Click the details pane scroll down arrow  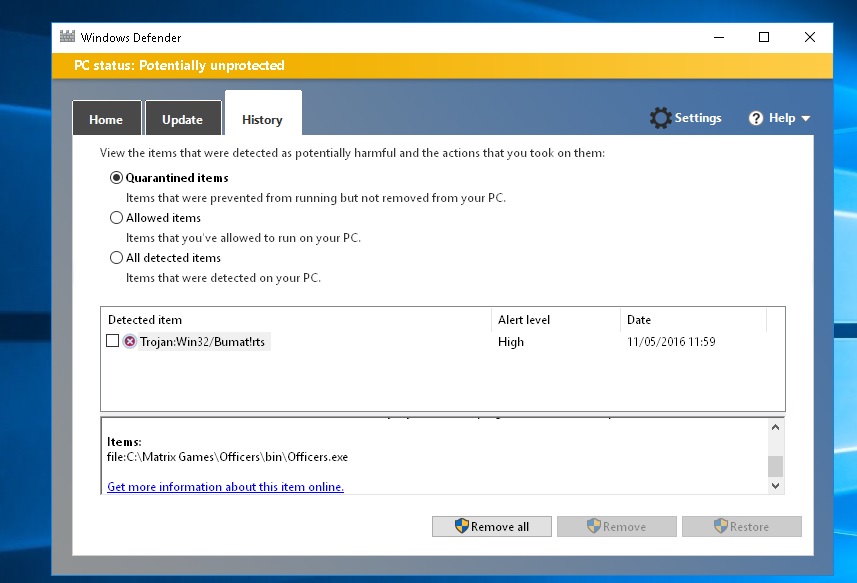775,485
